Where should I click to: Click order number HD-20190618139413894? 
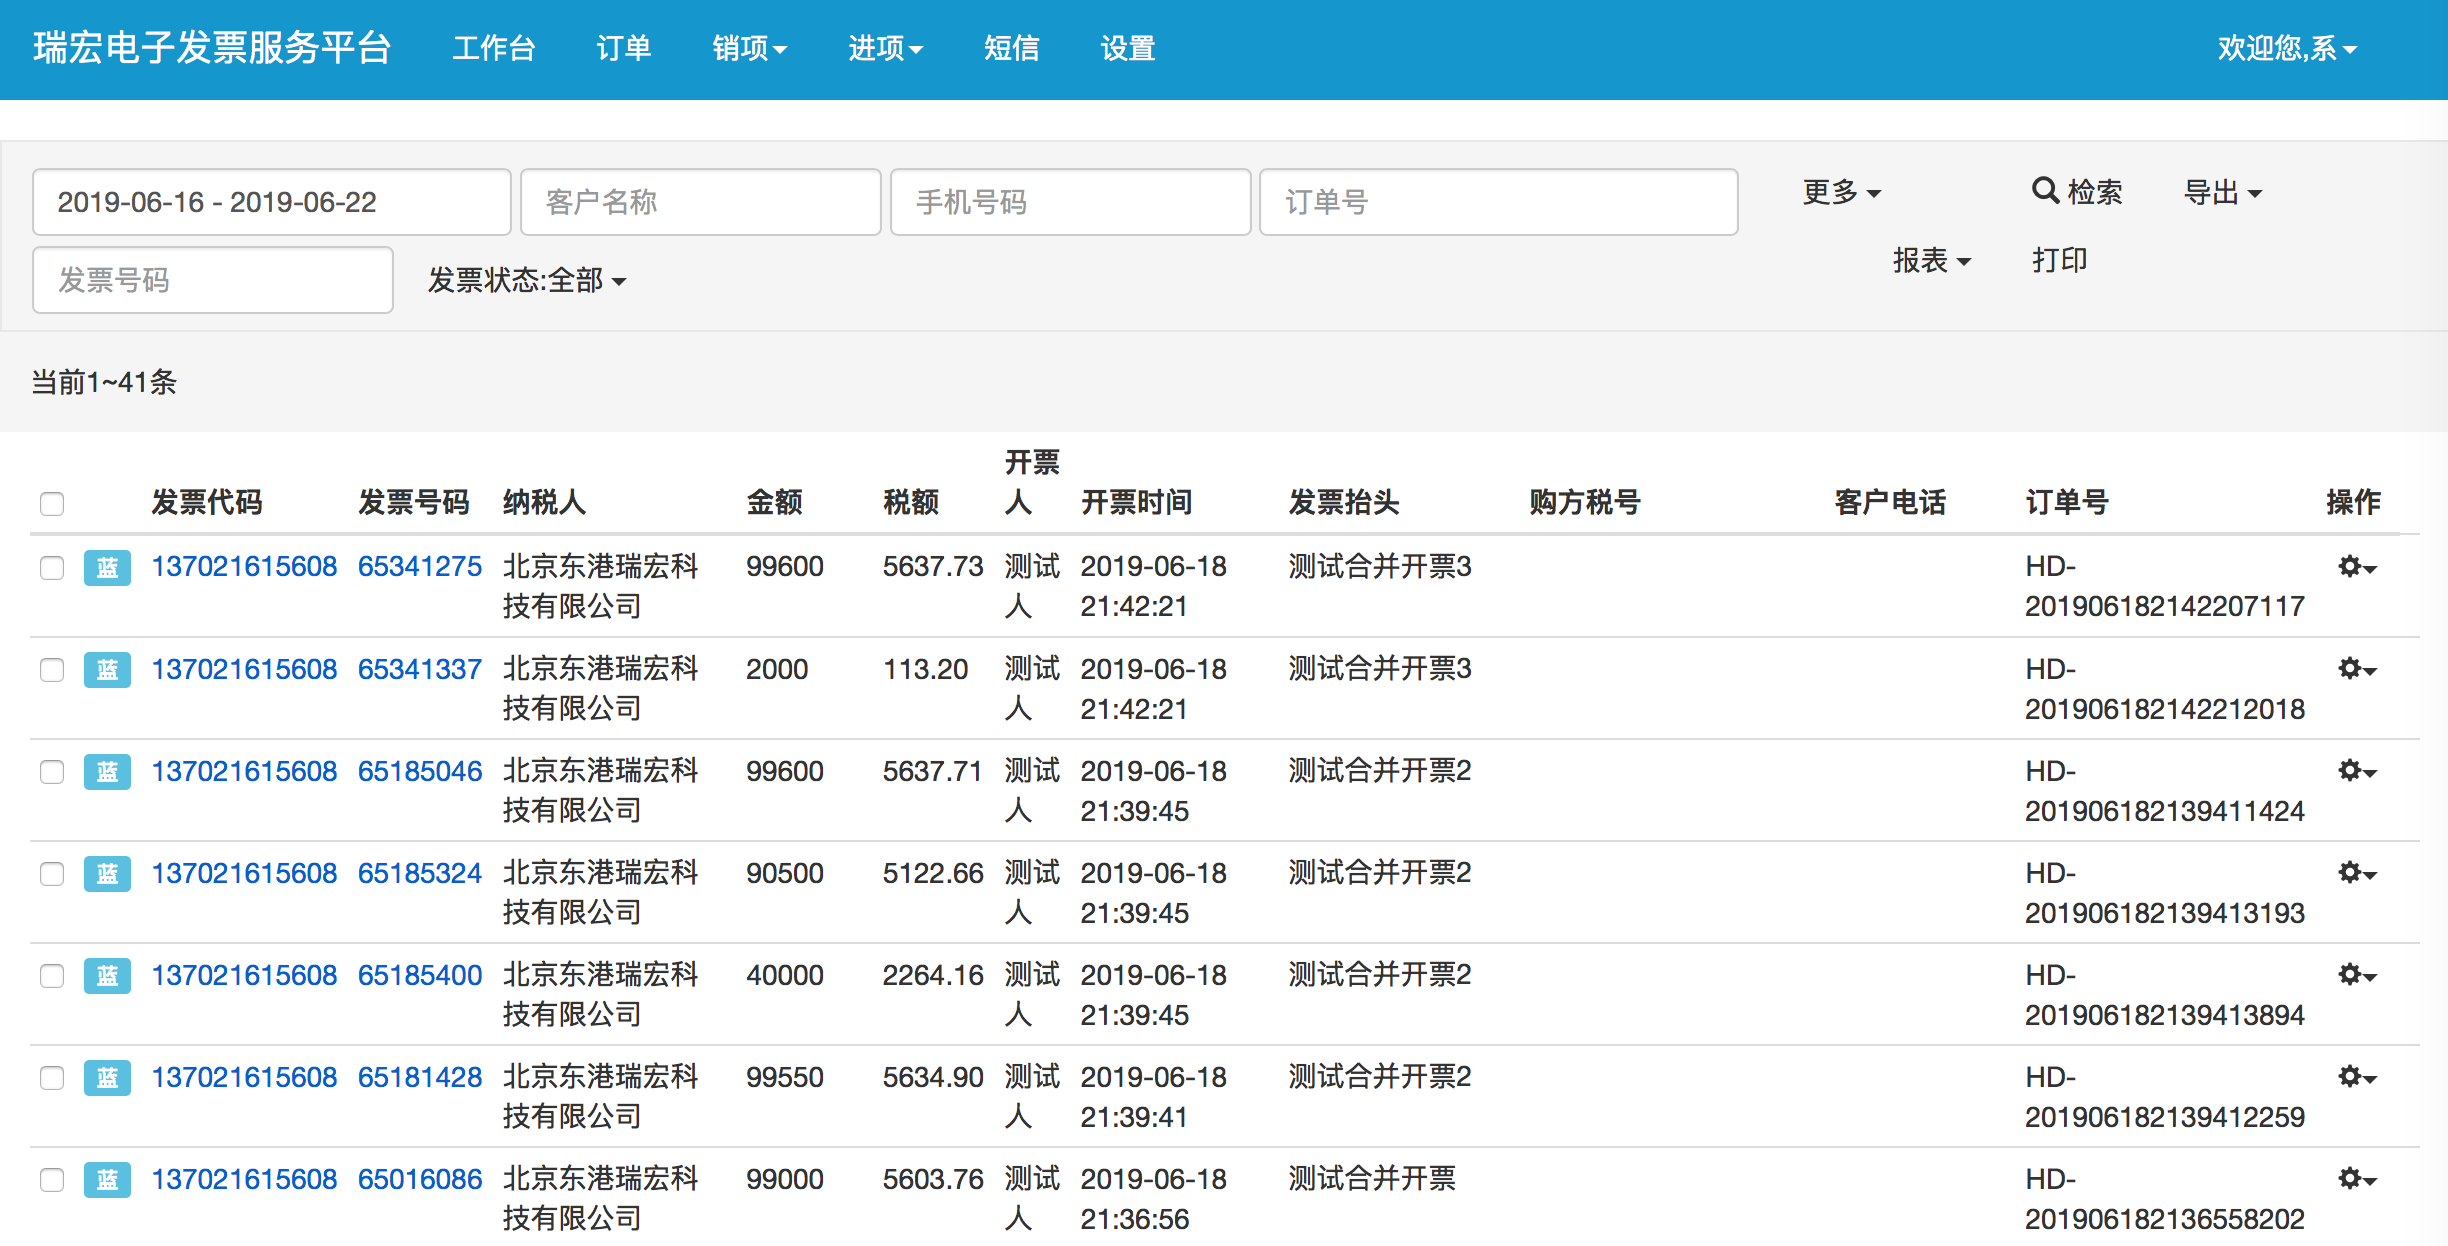[2165, 995]
